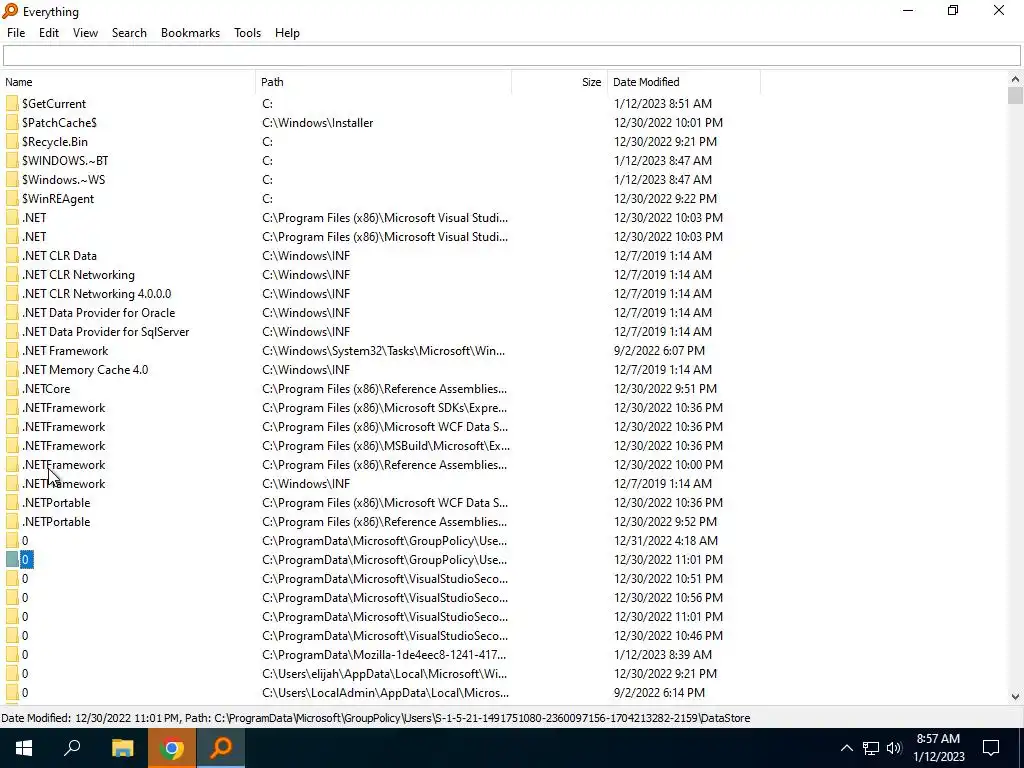Click date 12/31/2022 4:18 AM cell

click(665, 540)
